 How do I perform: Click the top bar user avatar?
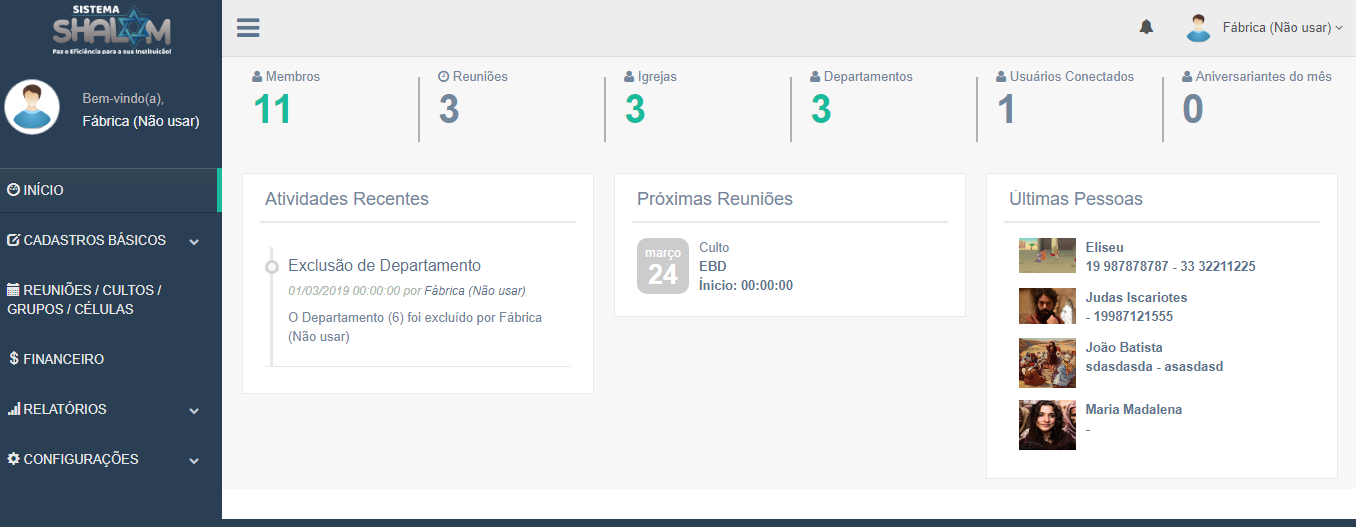1198,28
